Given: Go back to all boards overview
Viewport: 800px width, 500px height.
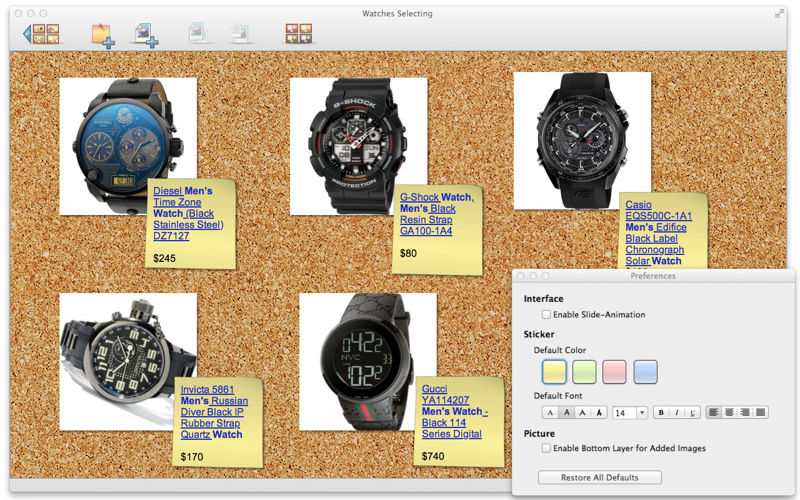Looking at the screenshot, I should [41, 34].
